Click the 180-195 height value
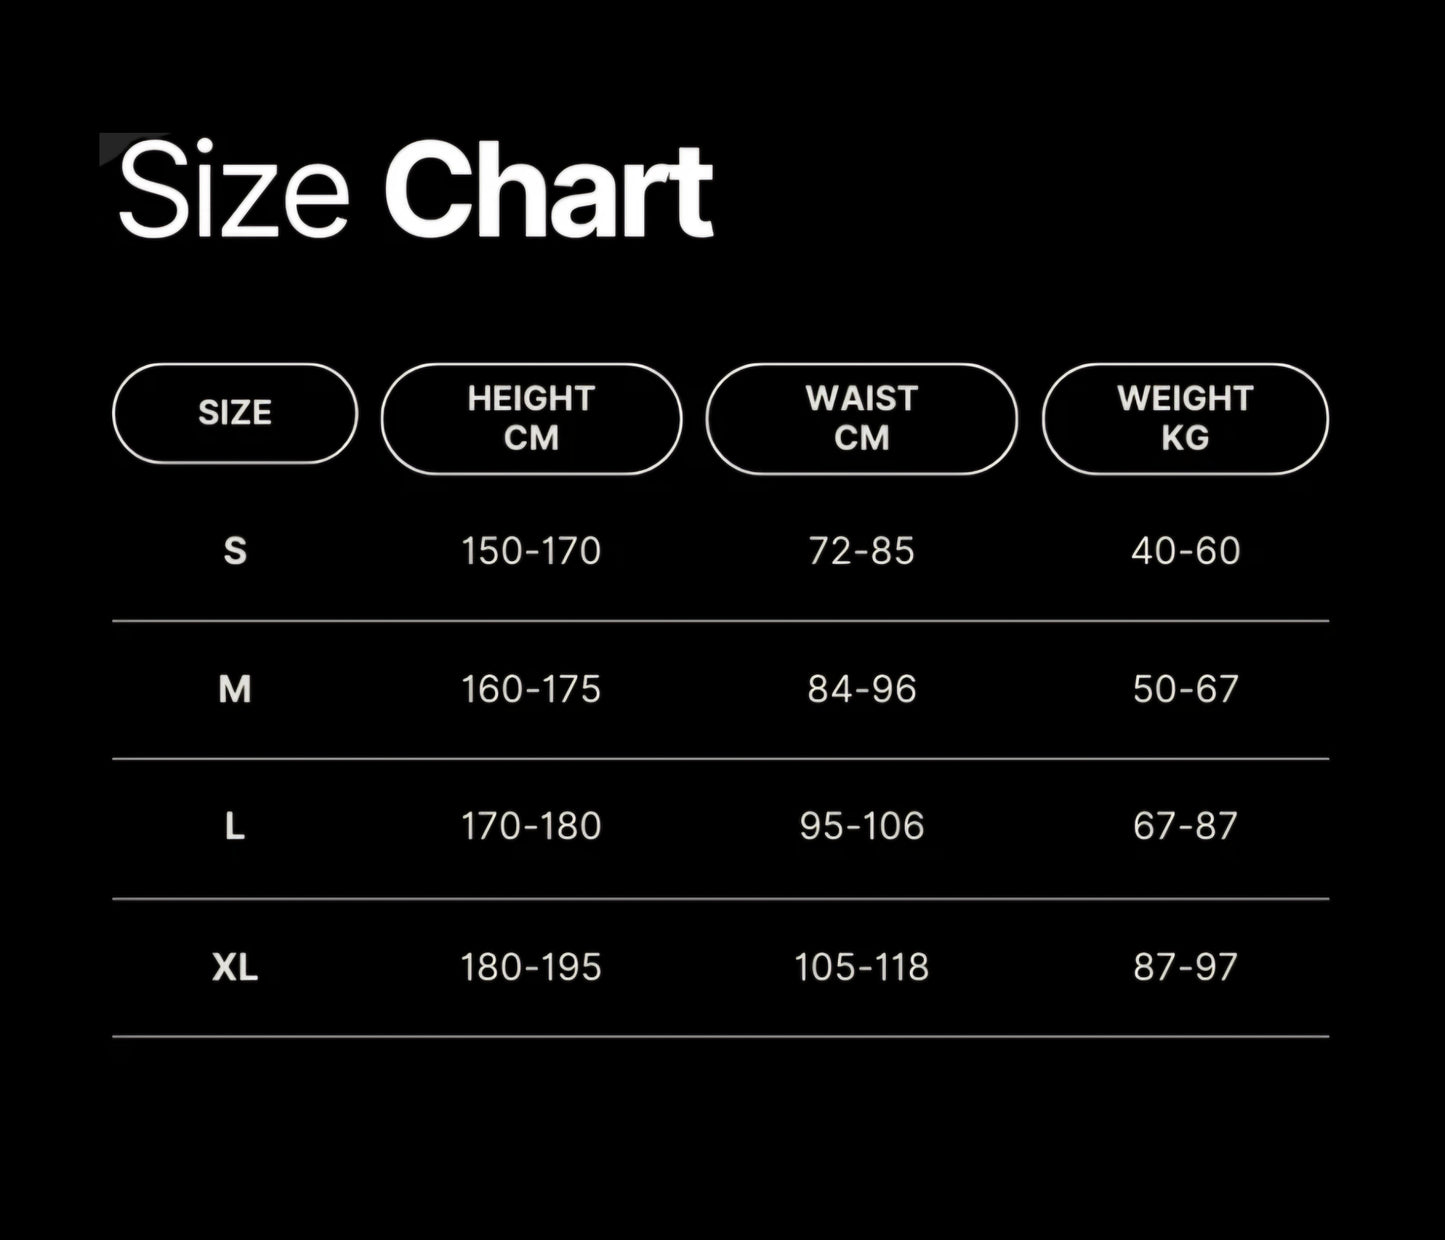The width and height of the screenshot is (1445, 1240). [531, 967]
